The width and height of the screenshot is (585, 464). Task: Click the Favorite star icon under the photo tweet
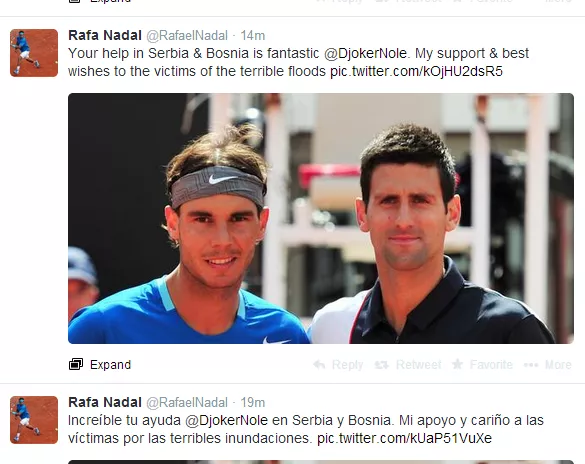[457, 364]
